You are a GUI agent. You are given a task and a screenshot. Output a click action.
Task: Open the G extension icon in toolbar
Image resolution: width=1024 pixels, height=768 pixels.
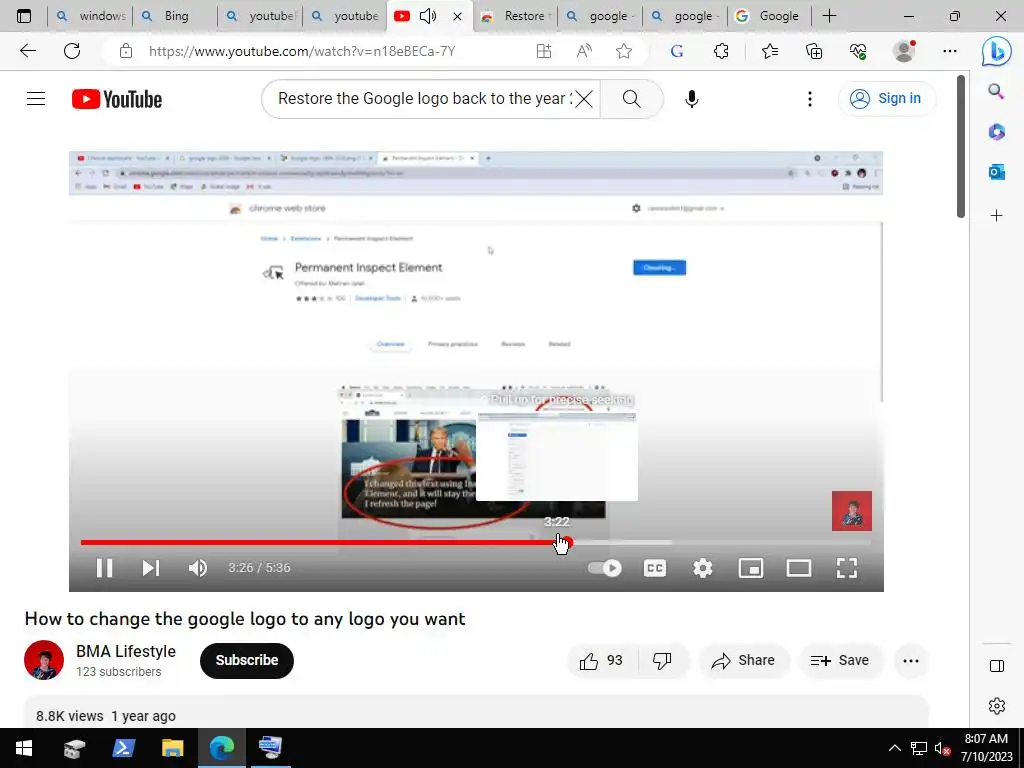677,51
